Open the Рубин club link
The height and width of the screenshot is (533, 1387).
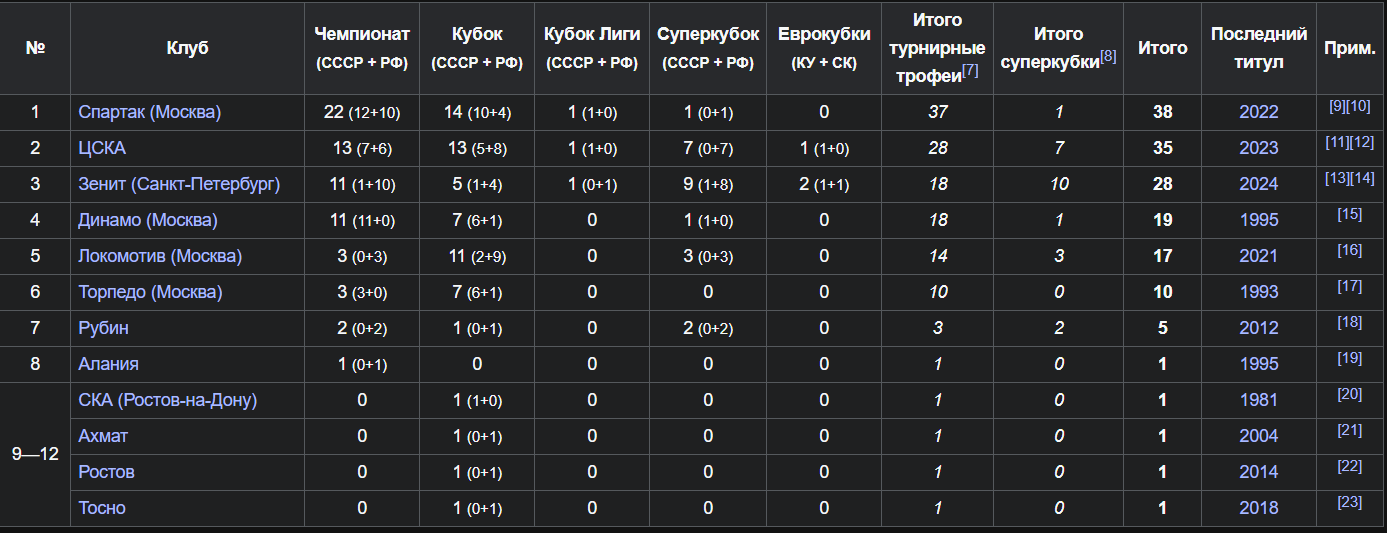pos(104,328)
